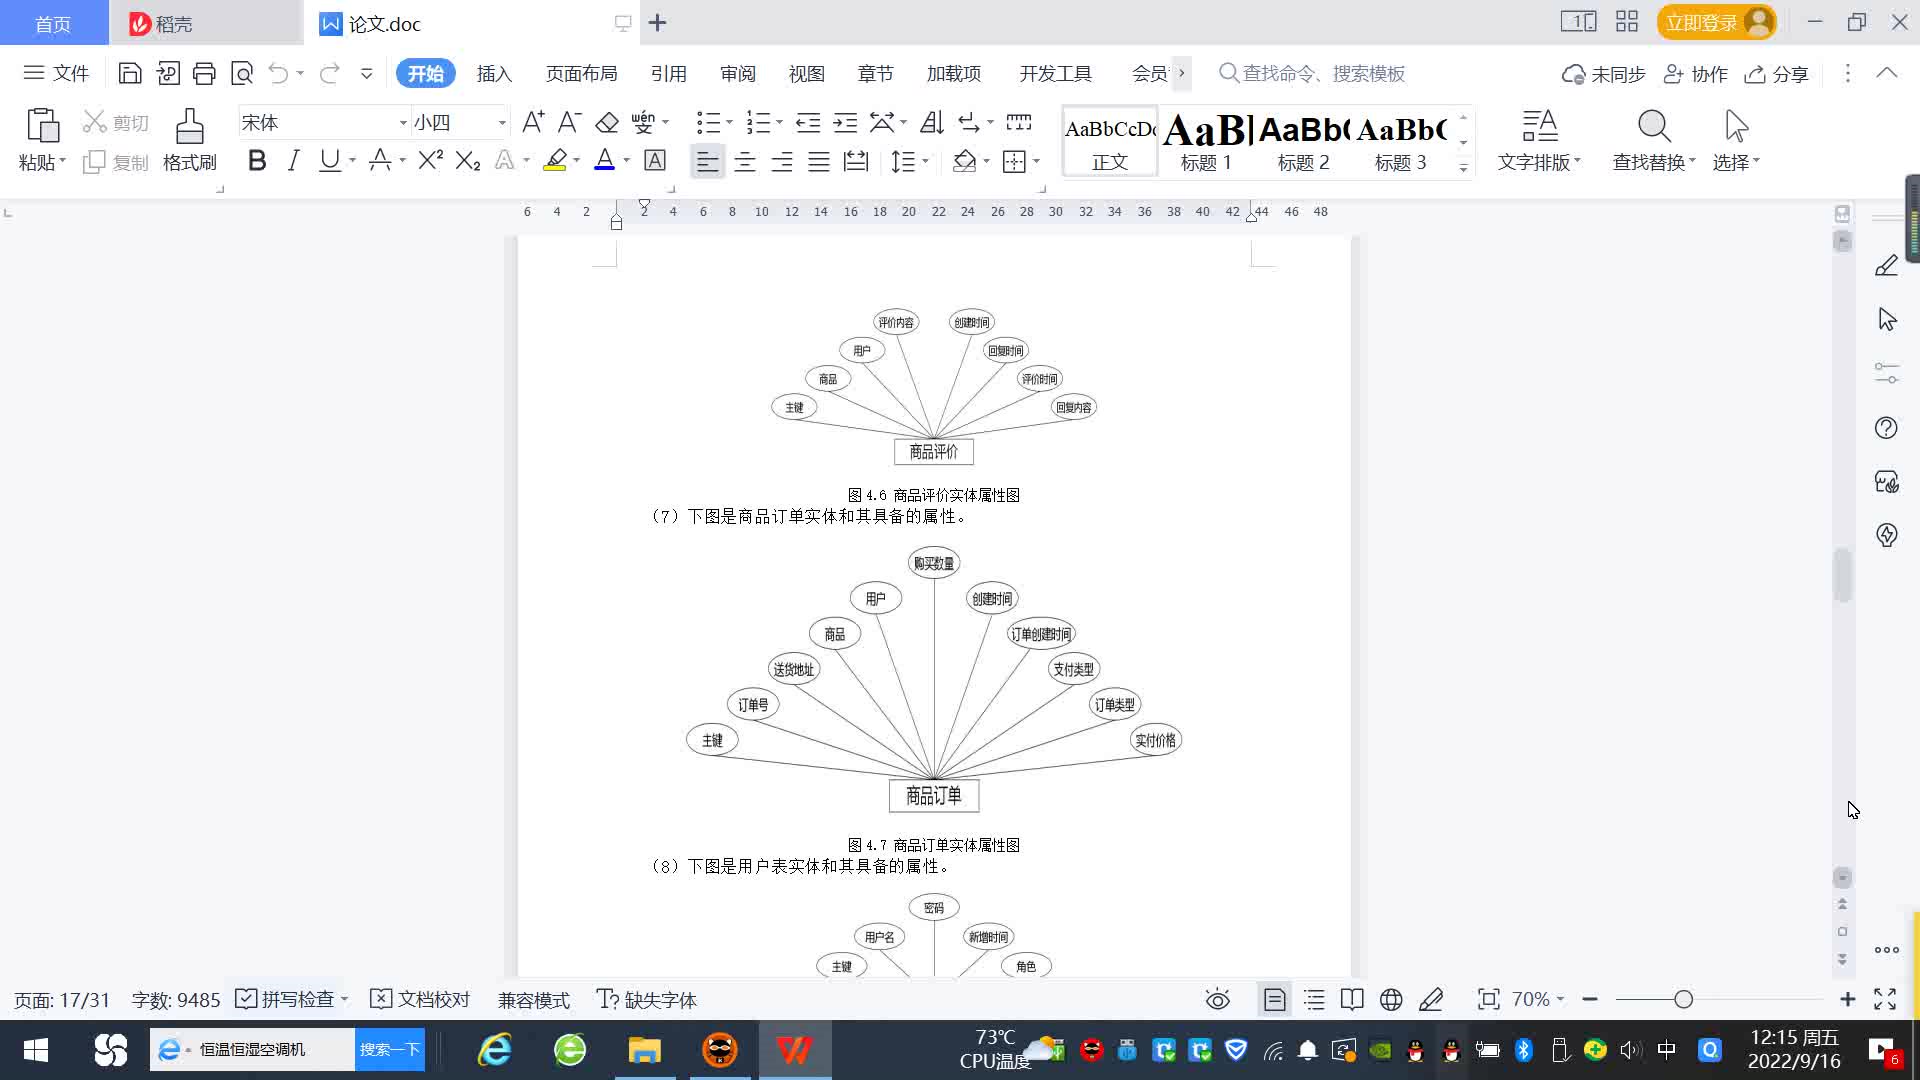Open zoom percentage 70% dropdown
The width and height of the screenshot is (1920, 1080).
pos(1538,999)
